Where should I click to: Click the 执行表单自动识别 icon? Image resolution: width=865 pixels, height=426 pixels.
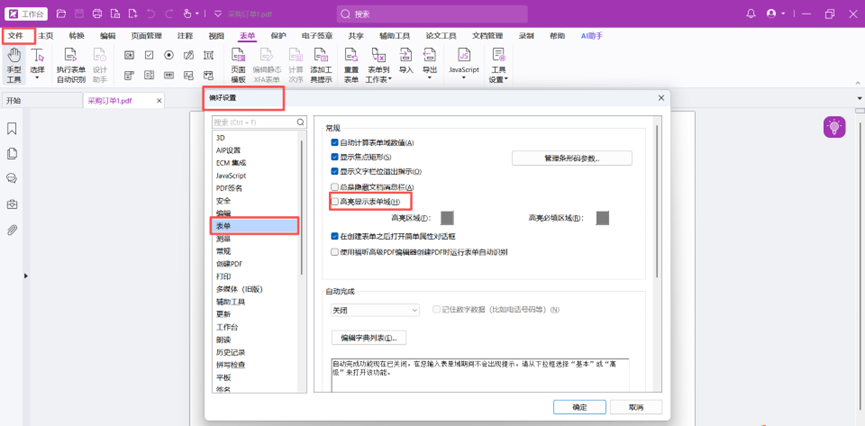(x=71, y=65)
